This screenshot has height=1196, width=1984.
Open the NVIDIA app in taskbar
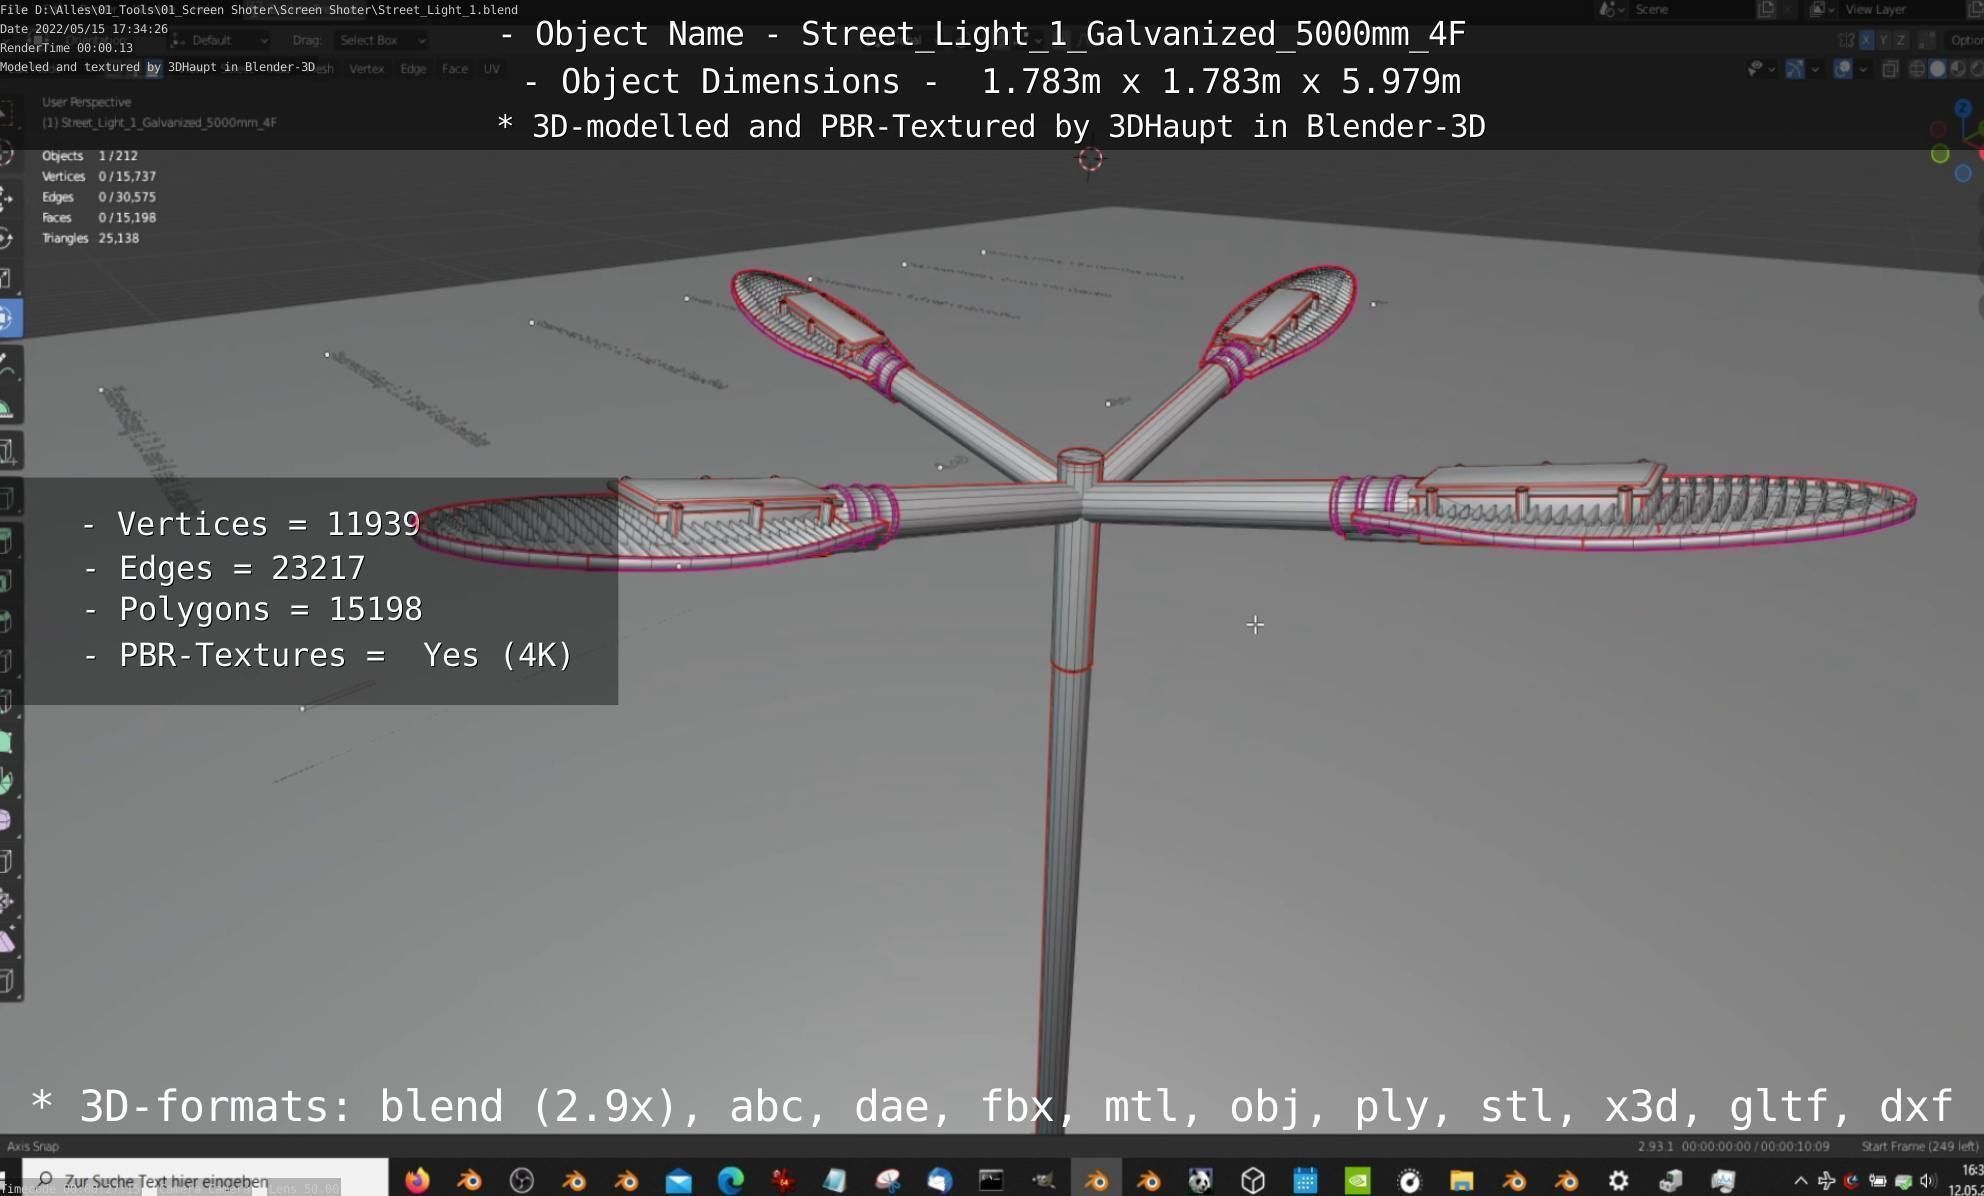(1358, 1180)
